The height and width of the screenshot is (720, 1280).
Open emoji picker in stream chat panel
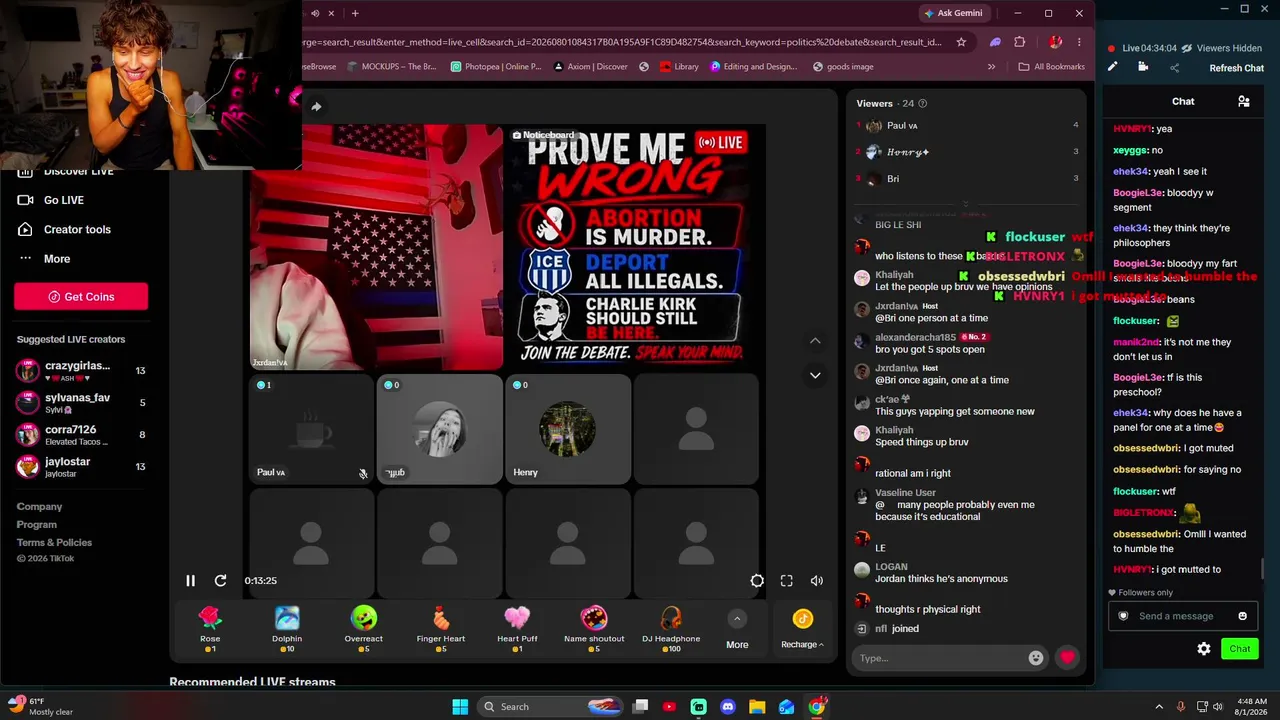[x=1243, y=616]
